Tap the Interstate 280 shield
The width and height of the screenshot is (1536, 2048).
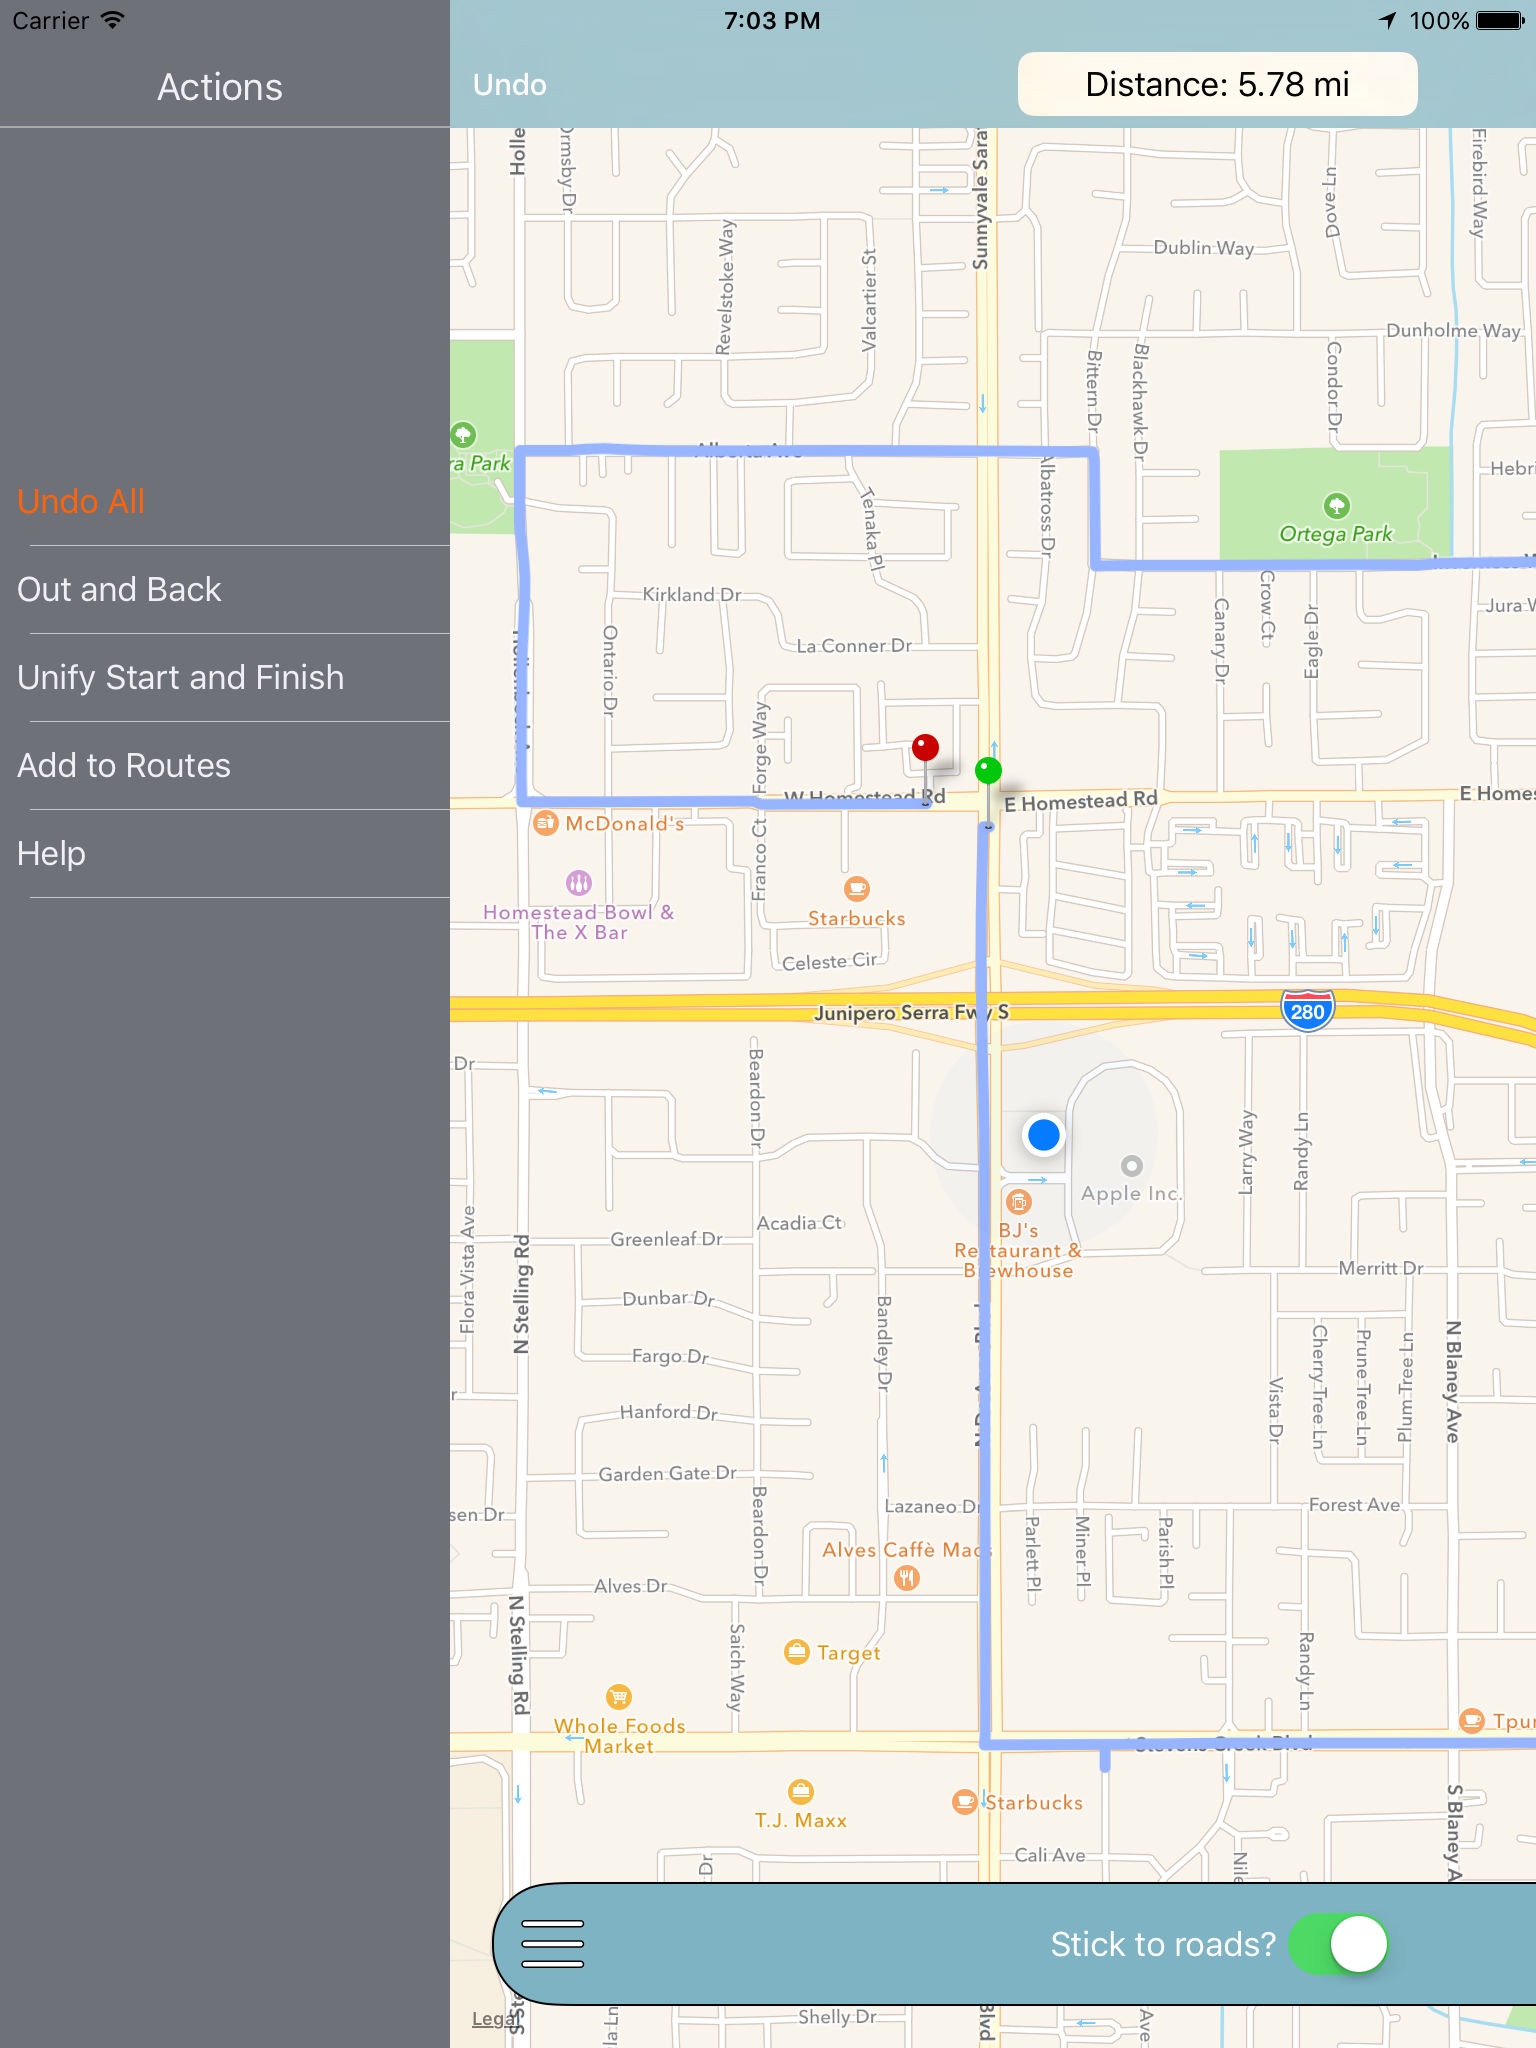pos(1307,1010)
